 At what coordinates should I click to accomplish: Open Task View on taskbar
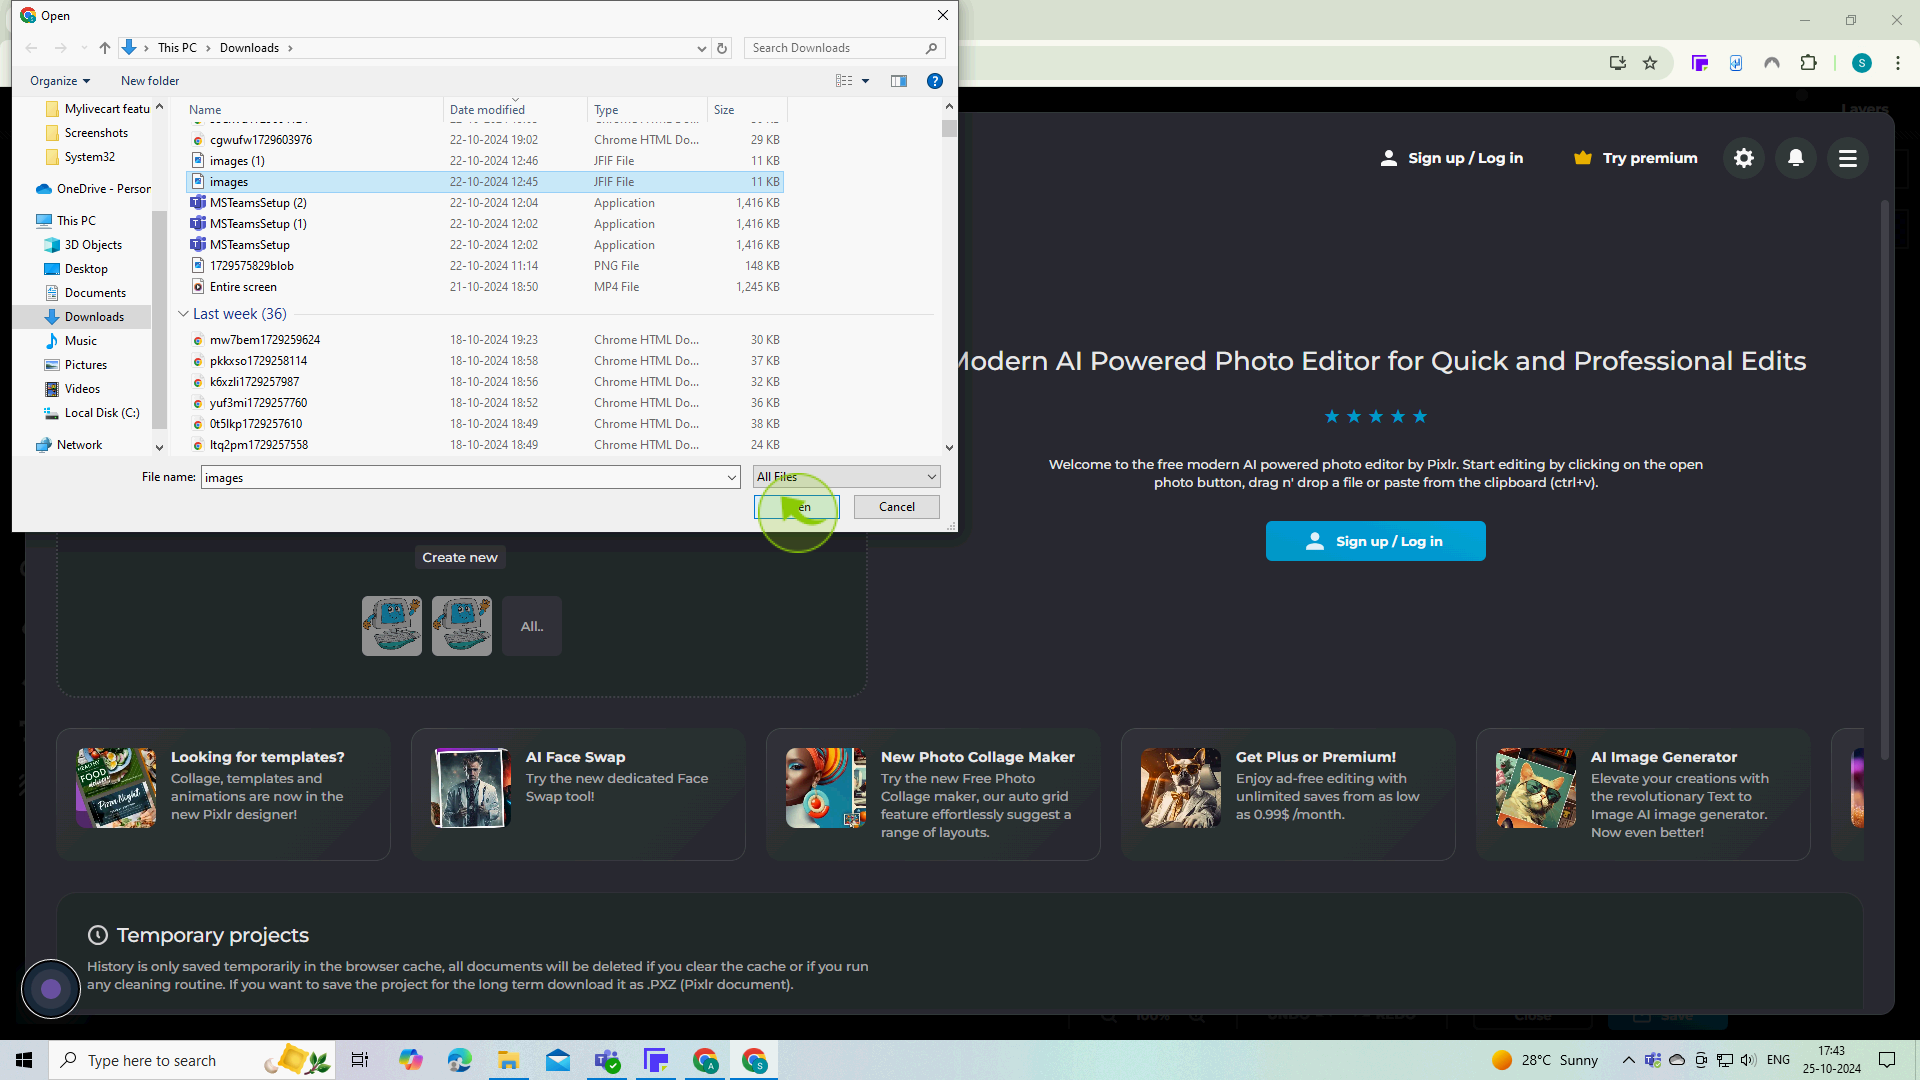click(360, 1060)
